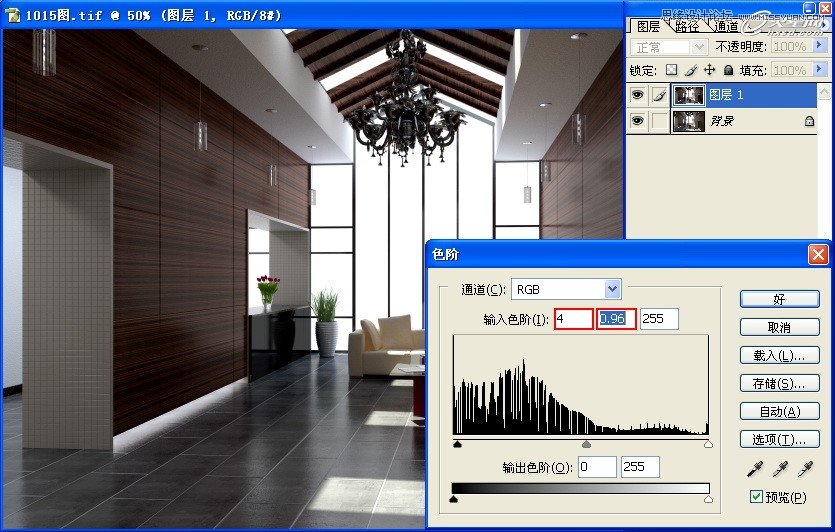This screenshot has width=835, height=532.
Task: Select the 背景 layer name
Action: 722,121
